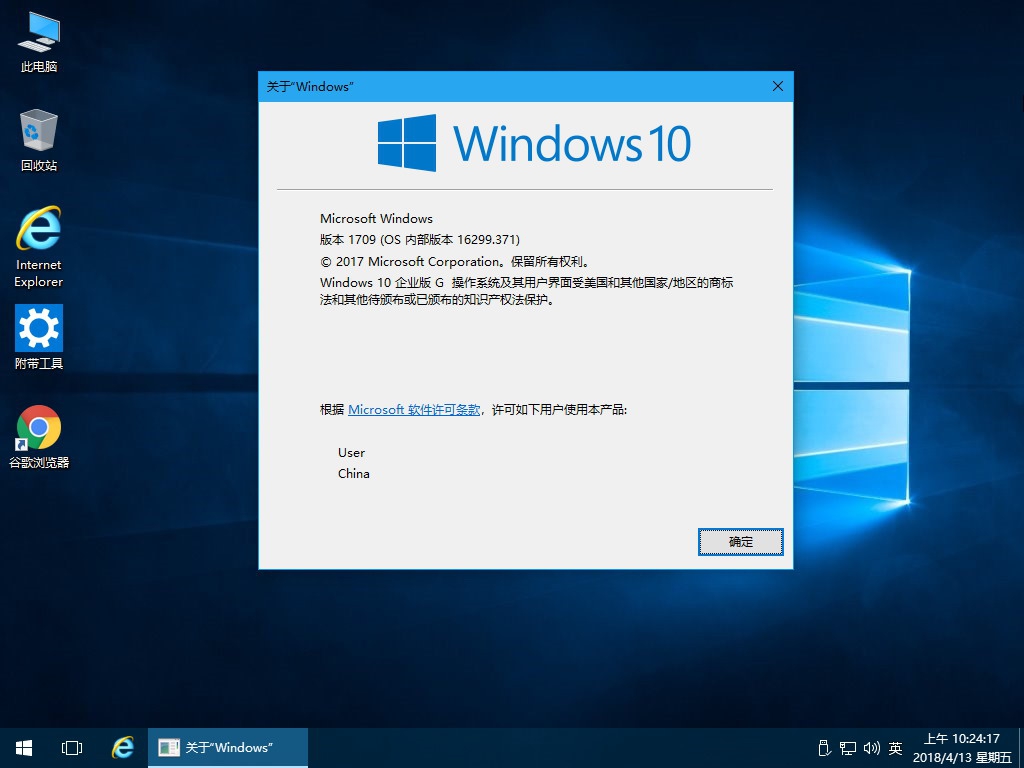The height and width of the screenshot is (768, 1024).
Task: Click the © 2017 Microsoft Corporation line
Action: pos(456,261)
